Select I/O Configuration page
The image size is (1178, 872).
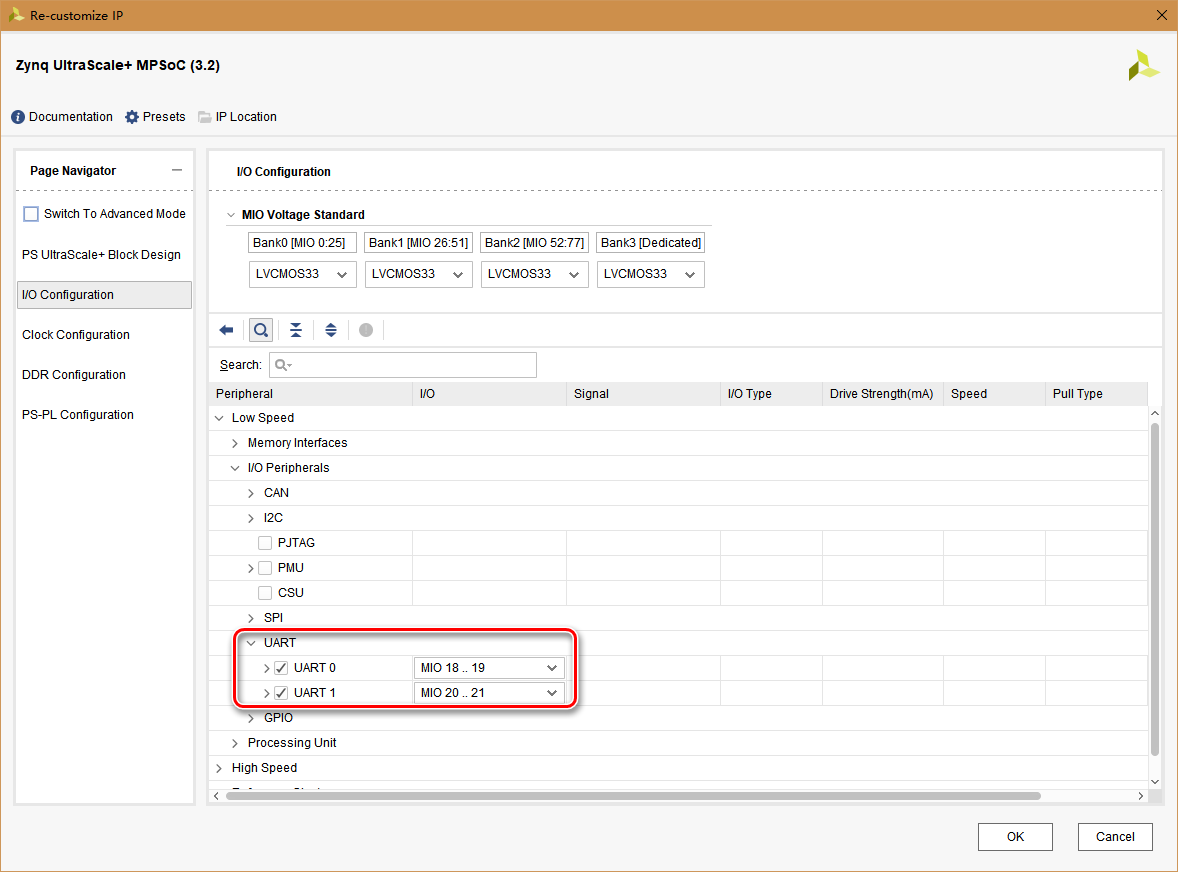coord(104,294)
